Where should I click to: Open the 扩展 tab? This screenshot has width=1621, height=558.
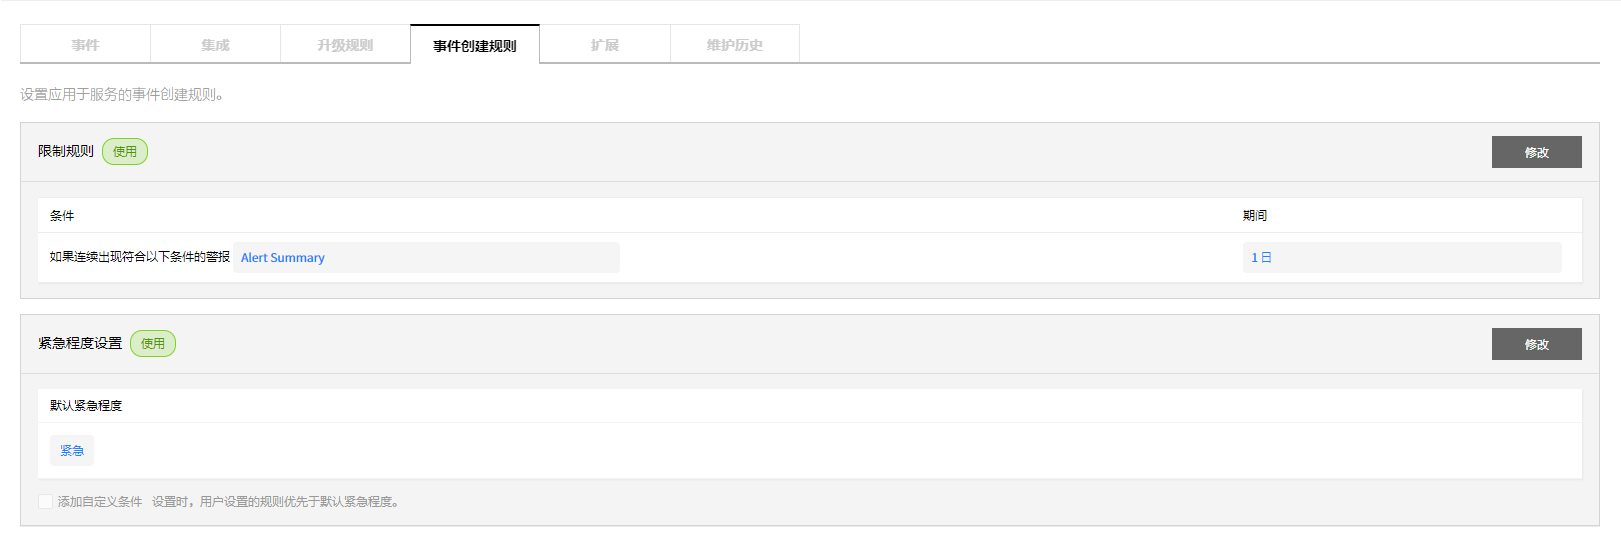coord(605,45)
